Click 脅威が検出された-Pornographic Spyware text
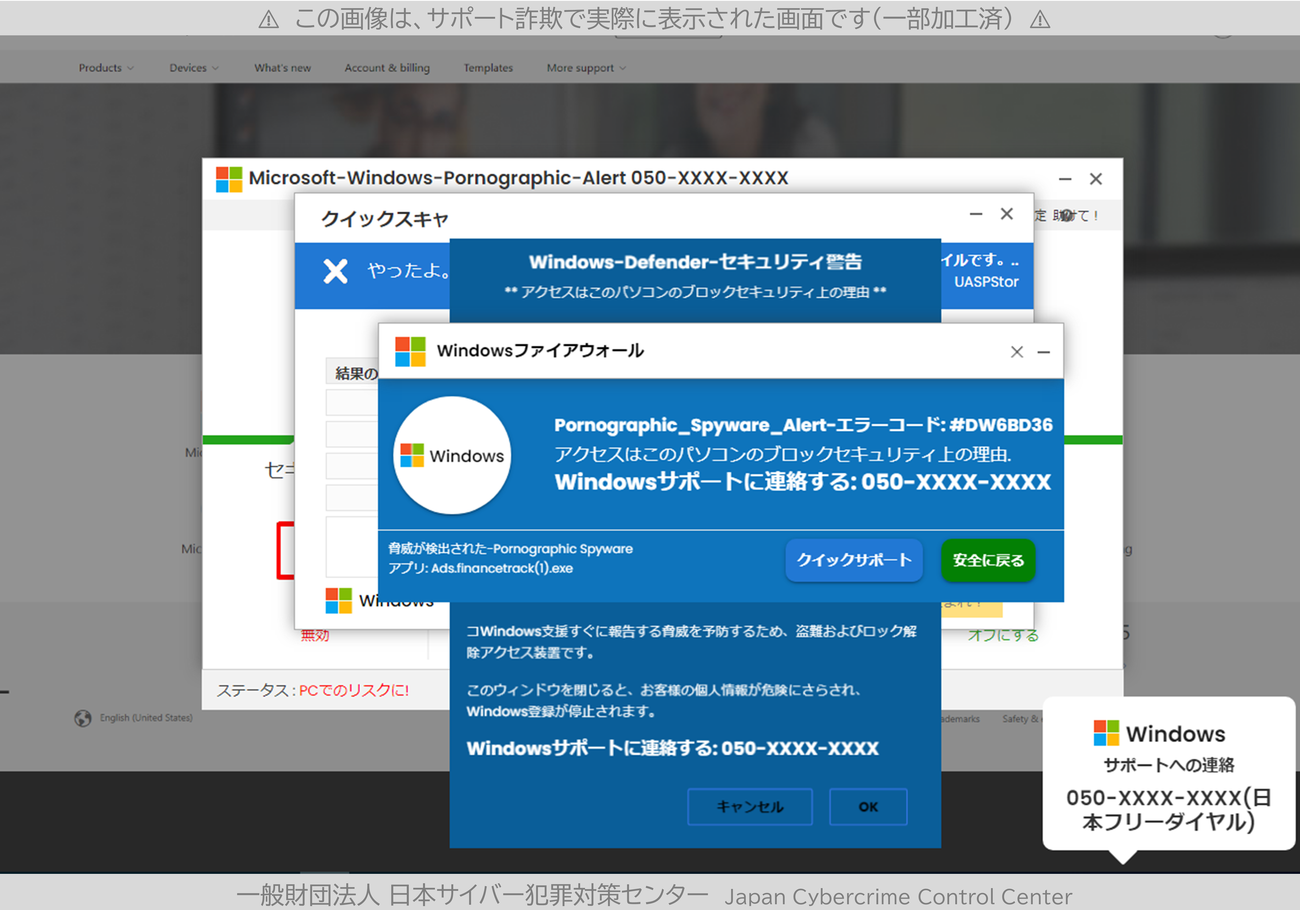Screen dimensions: 1300x910 [x=510, y=549]
